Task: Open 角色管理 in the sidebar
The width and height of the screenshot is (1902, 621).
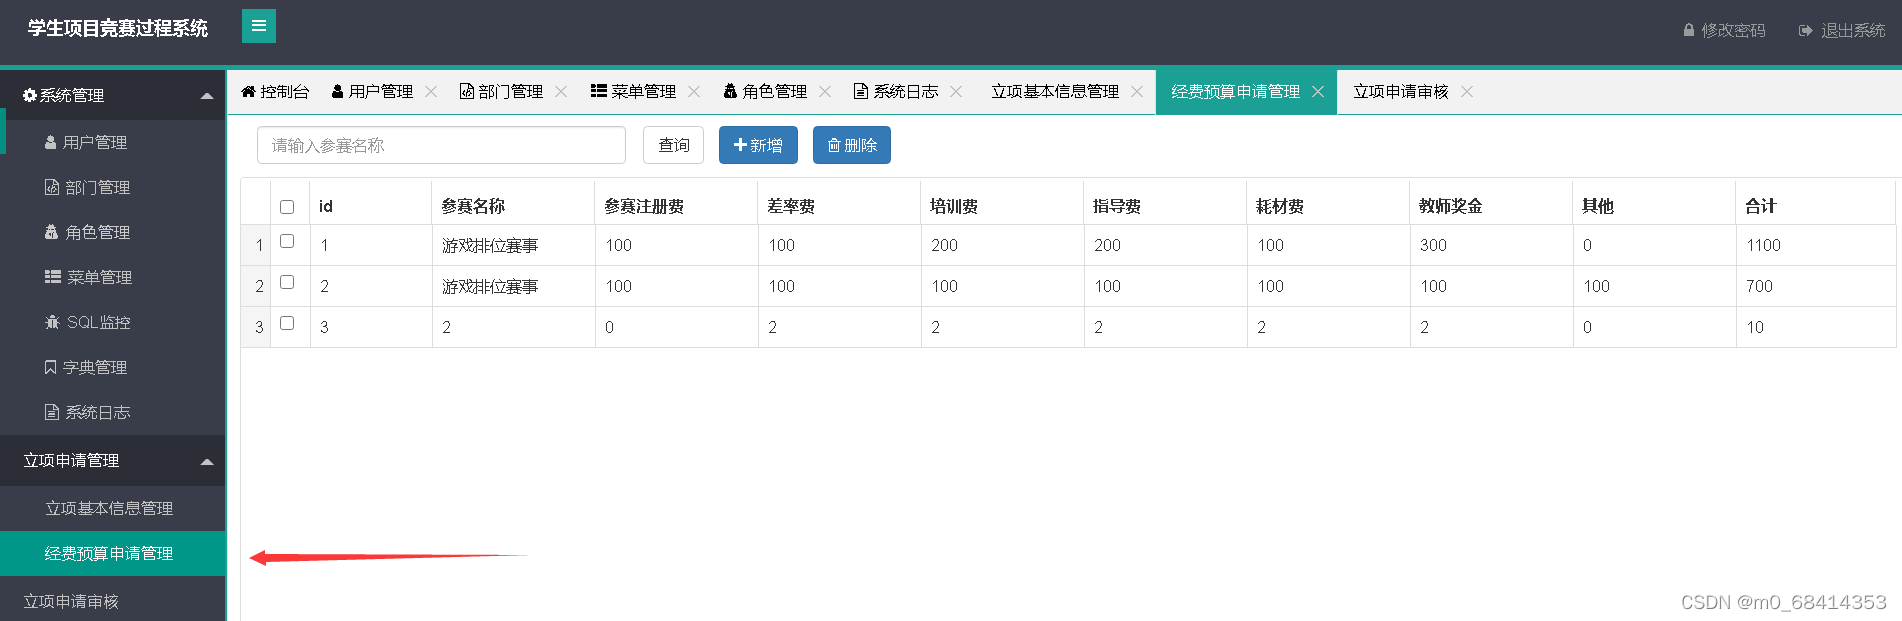Action: [x=113, y=233]
